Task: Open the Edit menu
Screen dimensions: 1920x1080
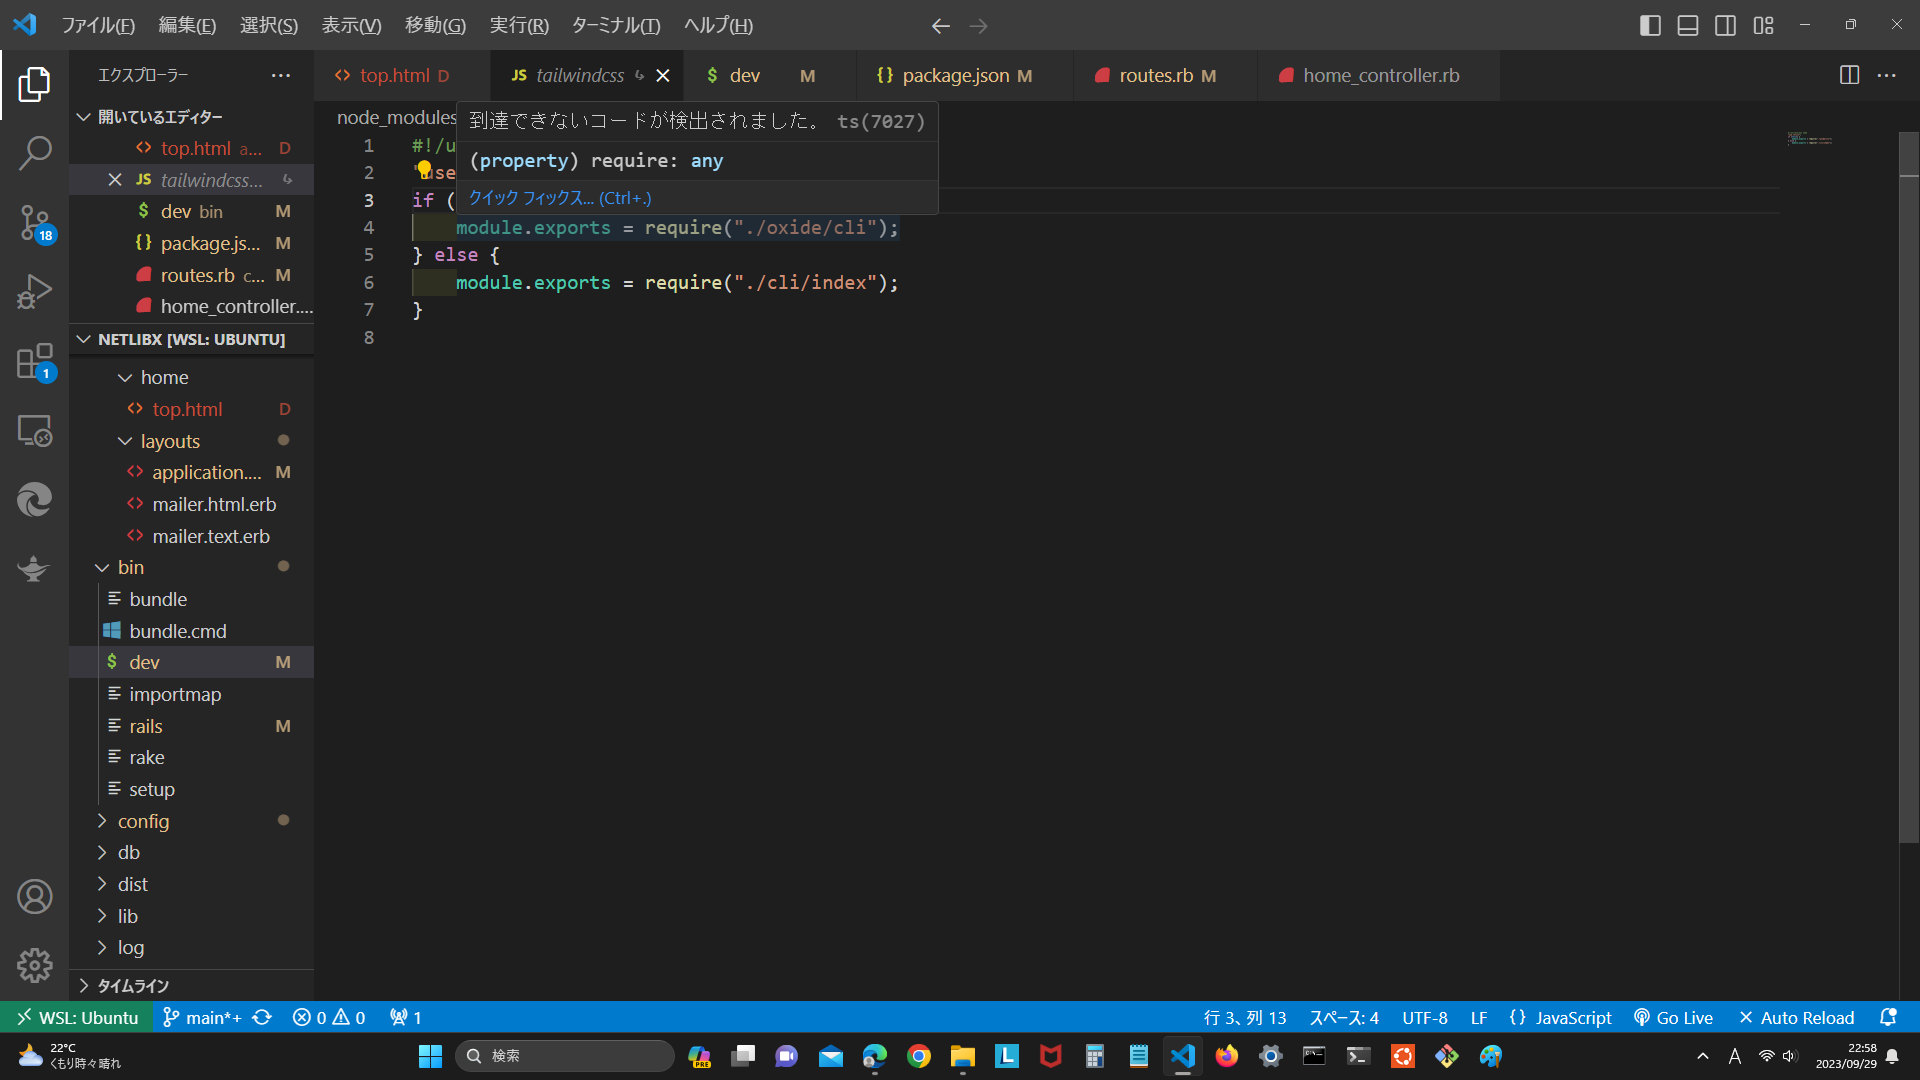Action: pyautogui.click(x=187, y=25)
